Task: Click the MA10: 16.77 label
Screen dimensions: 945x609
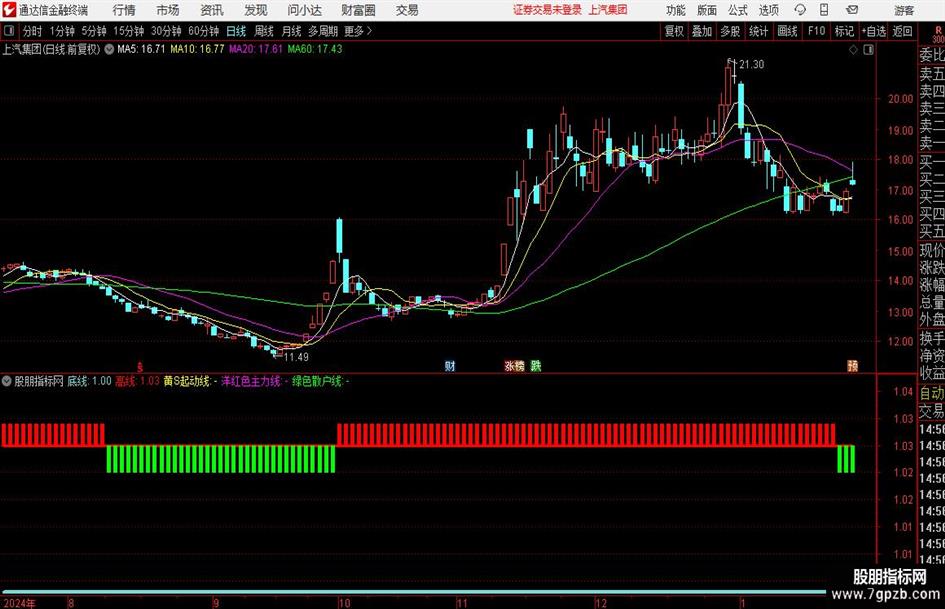Action: point(197,49)
